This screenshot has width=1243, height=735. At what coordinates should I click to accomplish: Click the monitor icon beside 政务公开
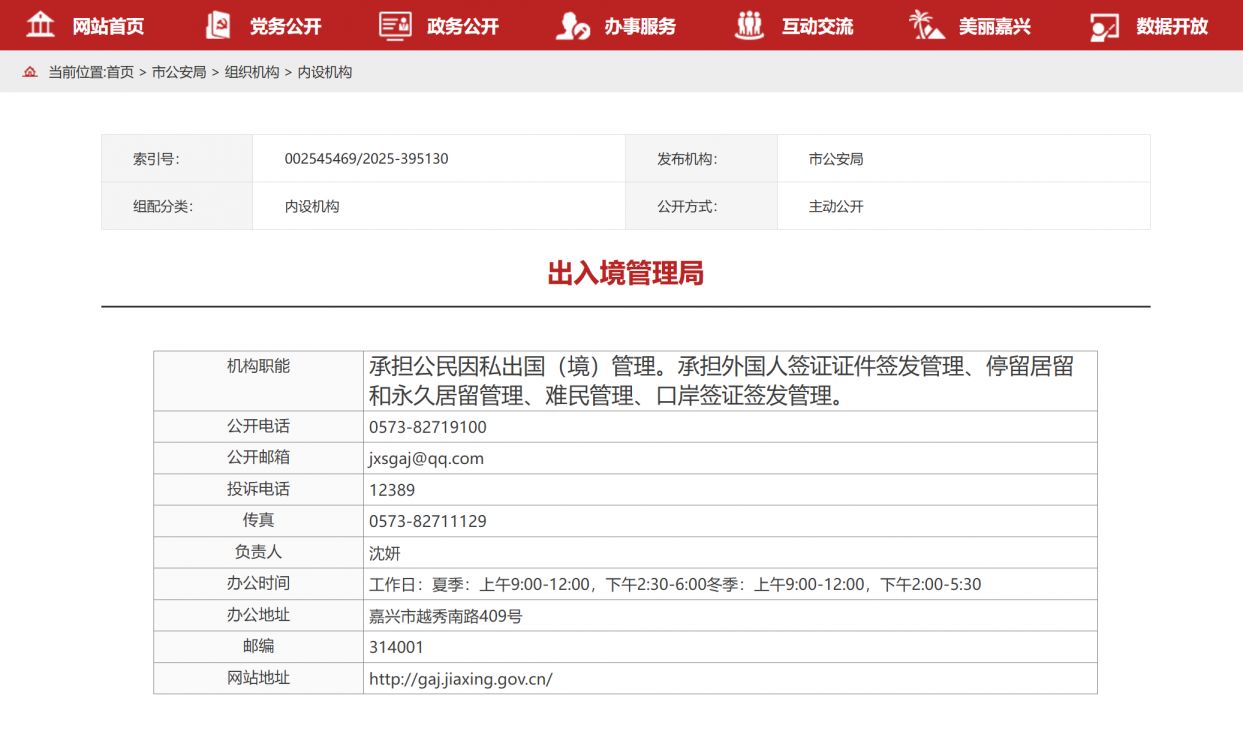pyautogui.click(x=395, y=25)
